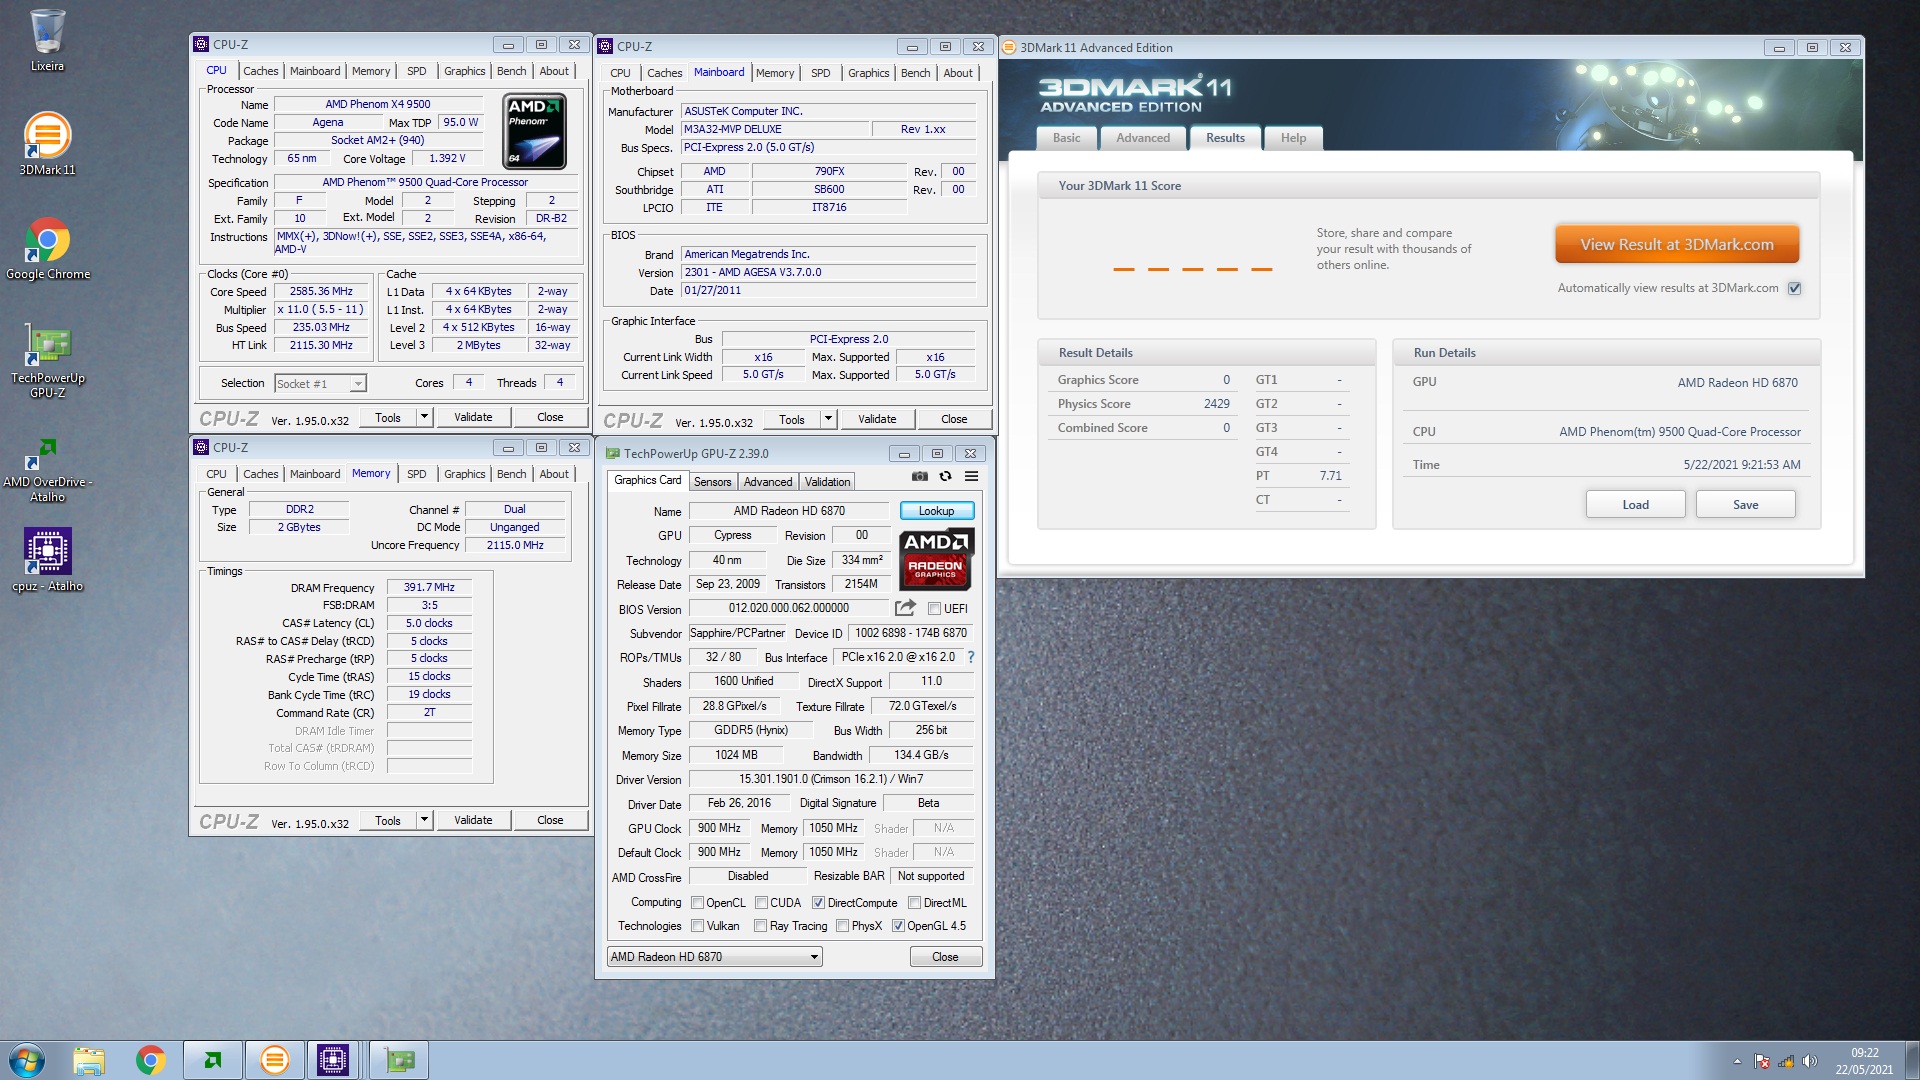The image size is (1920, 1080).
Task: Toggle the UEFI checkbox in GPU-Z
Action: 934,608
